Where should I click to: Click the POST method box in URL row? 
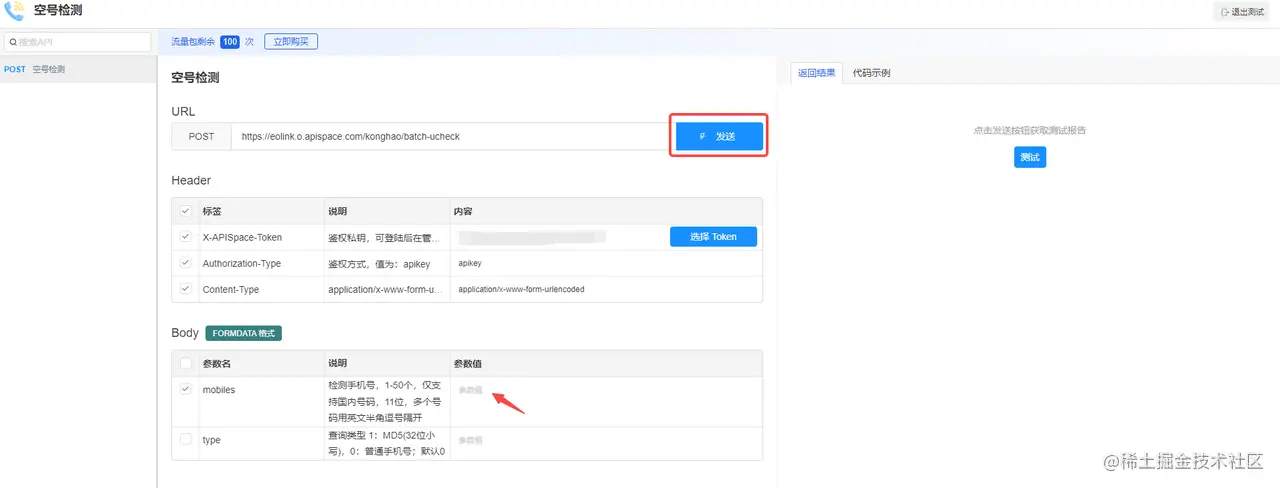click(x=201, y=137)
